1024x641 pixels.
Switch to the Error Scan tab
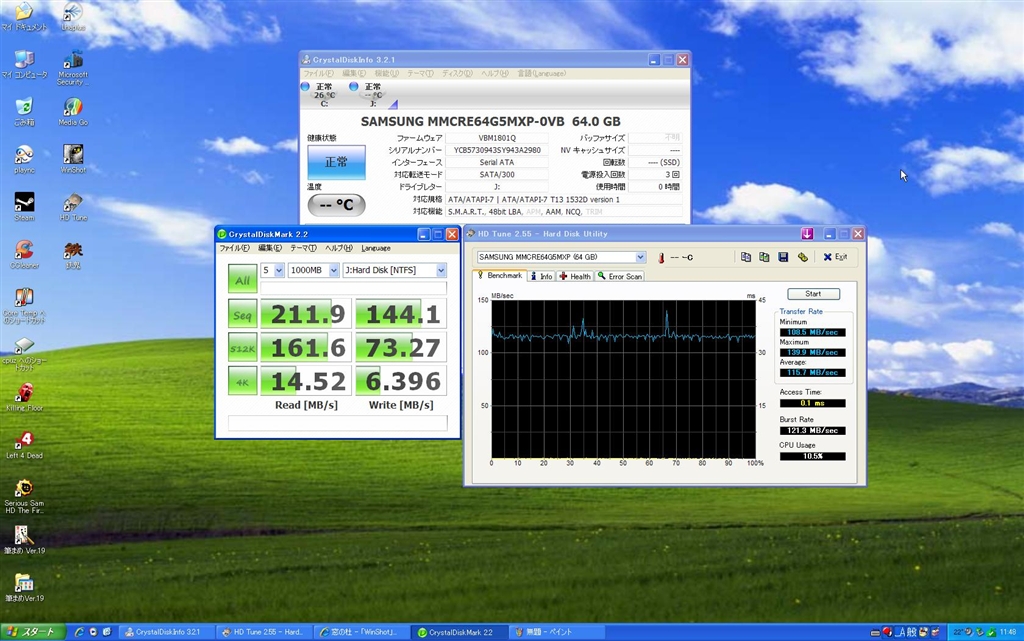pos(620,276)
